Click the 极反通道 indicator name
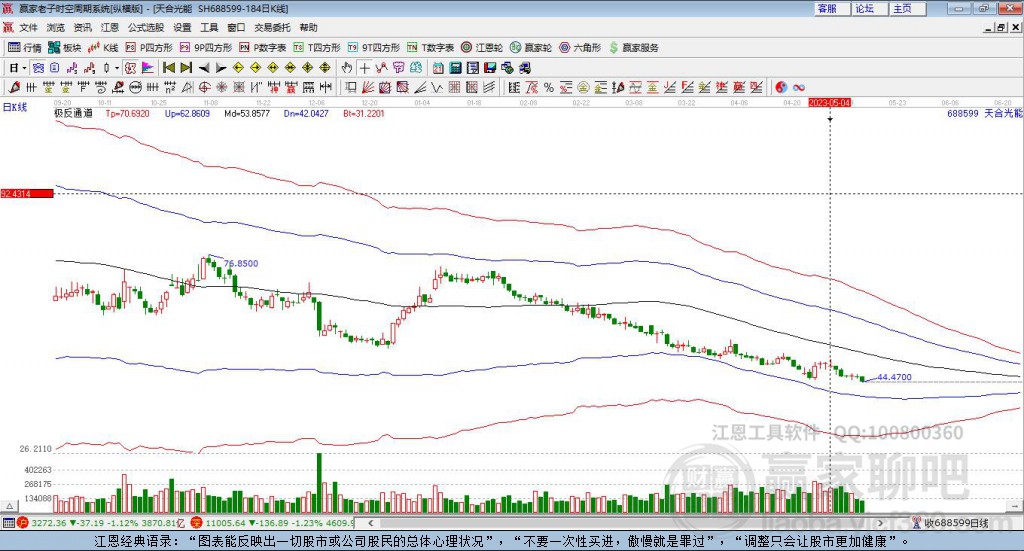 [73, 113]
